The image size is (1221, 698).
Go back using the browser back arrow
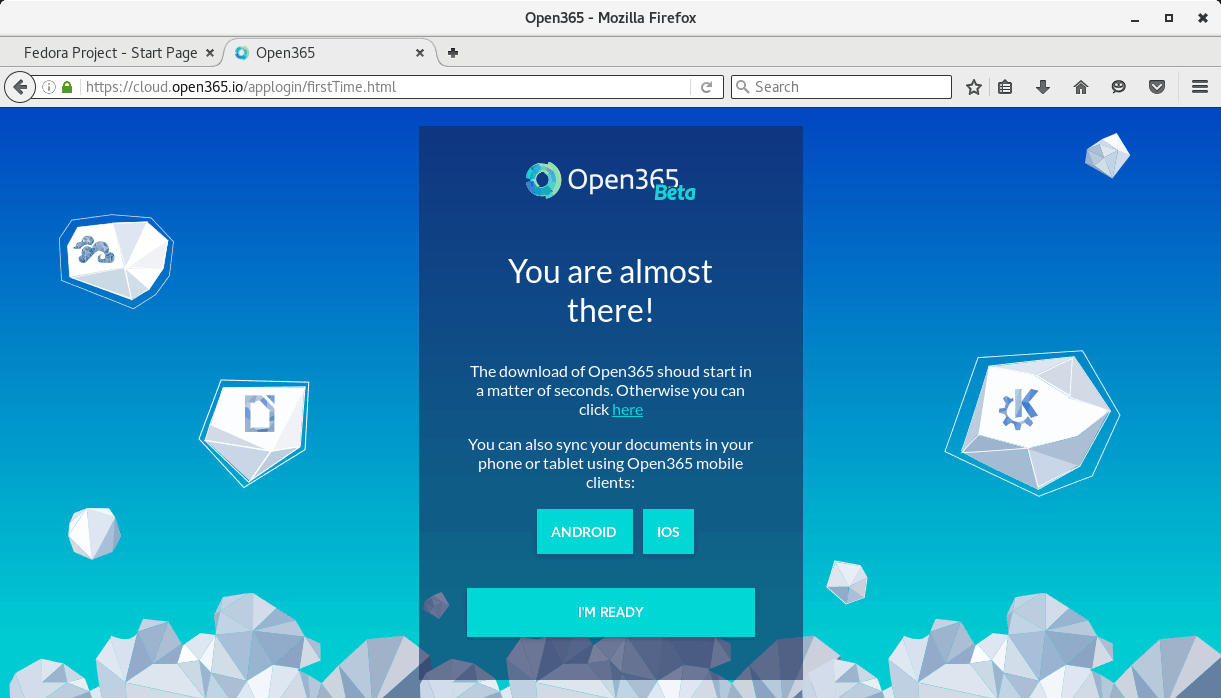click(20, 87)
